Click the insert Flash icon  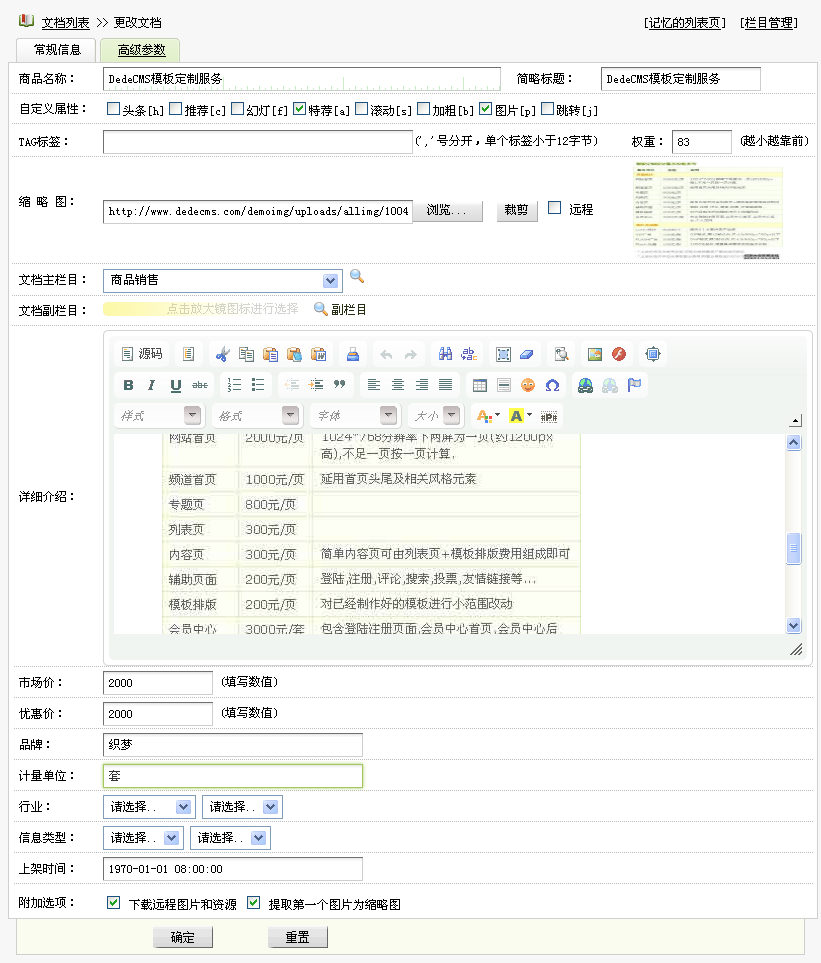pyautogui.click(x=619, y=354)
